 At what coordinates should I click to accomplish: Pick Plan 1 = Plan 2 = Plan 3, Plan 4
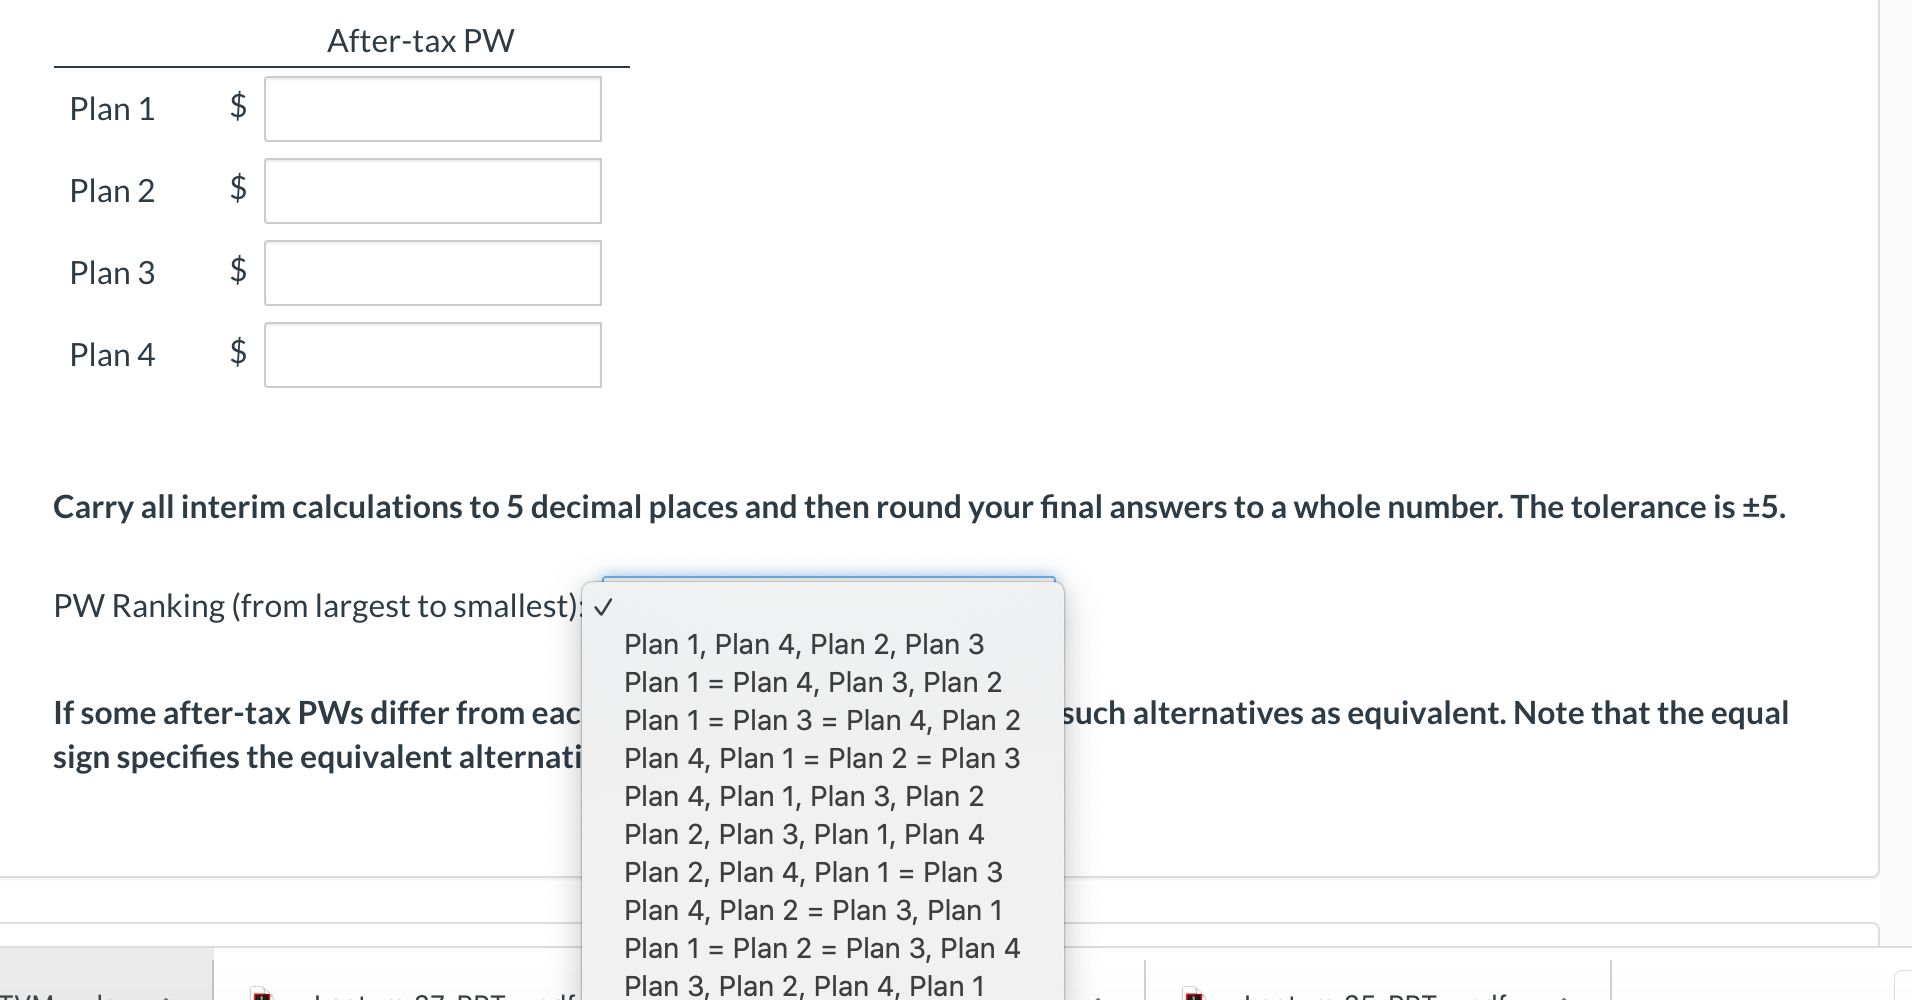(822, 948)
